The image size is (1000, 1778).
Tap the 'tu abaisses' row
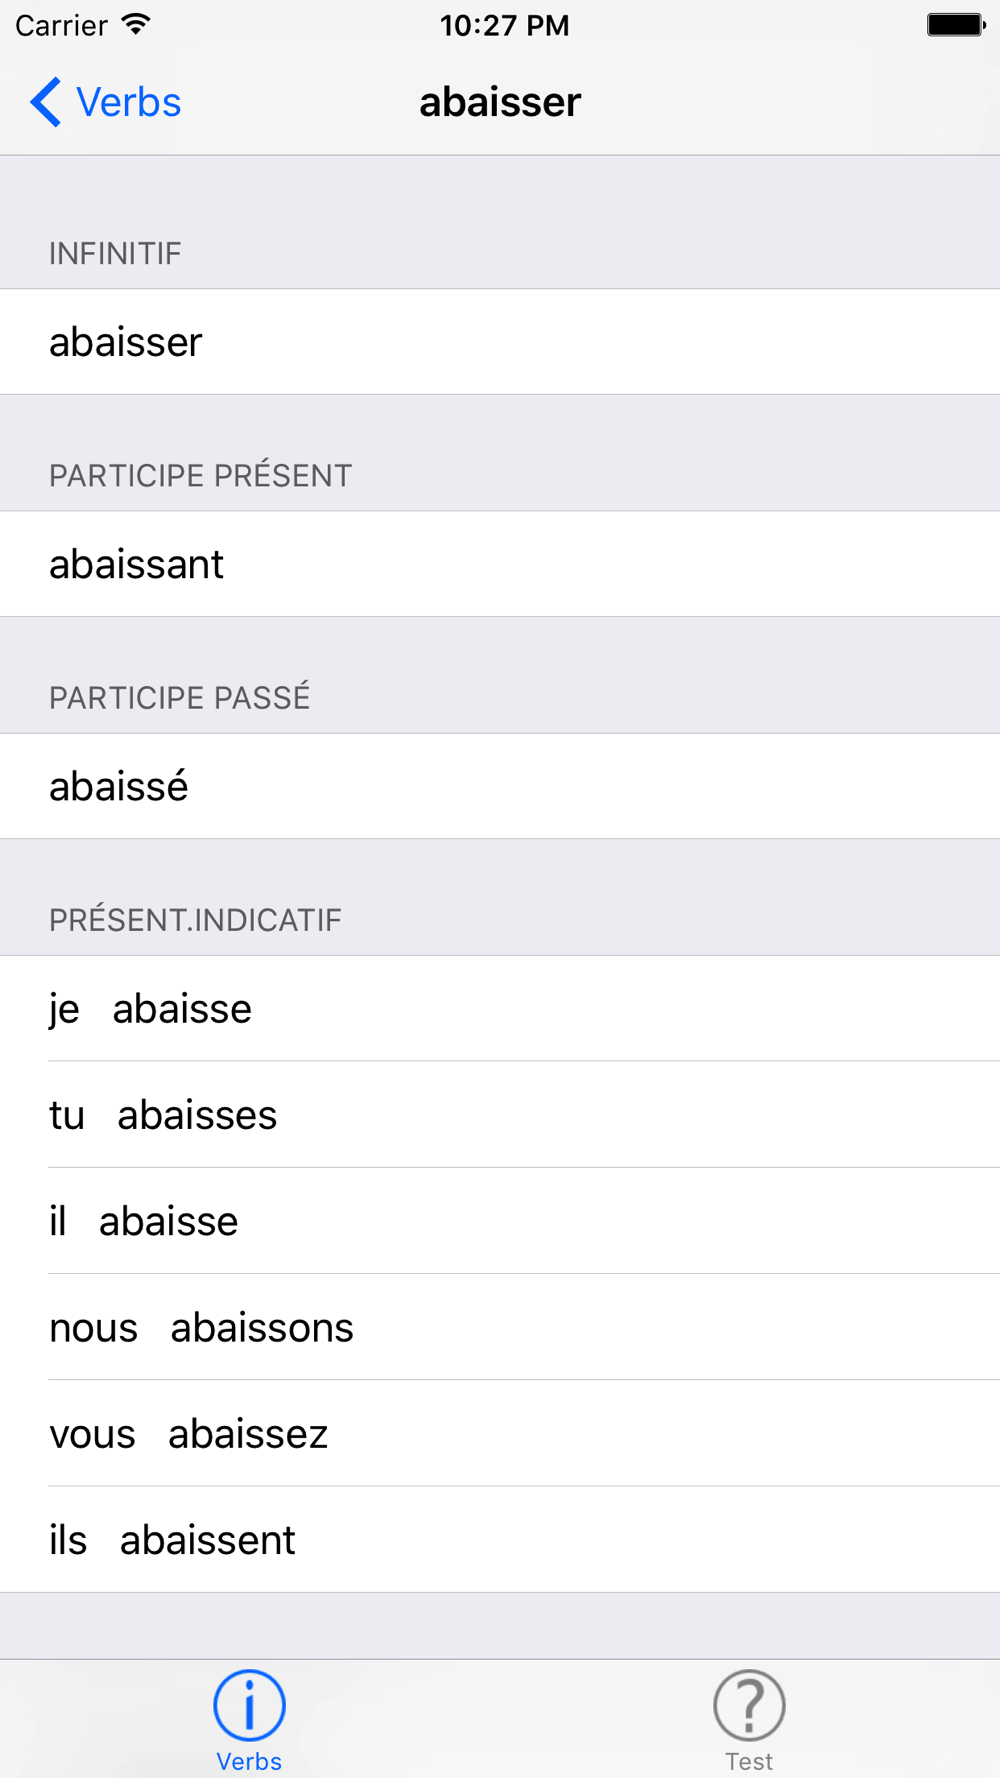(500, 1114)
